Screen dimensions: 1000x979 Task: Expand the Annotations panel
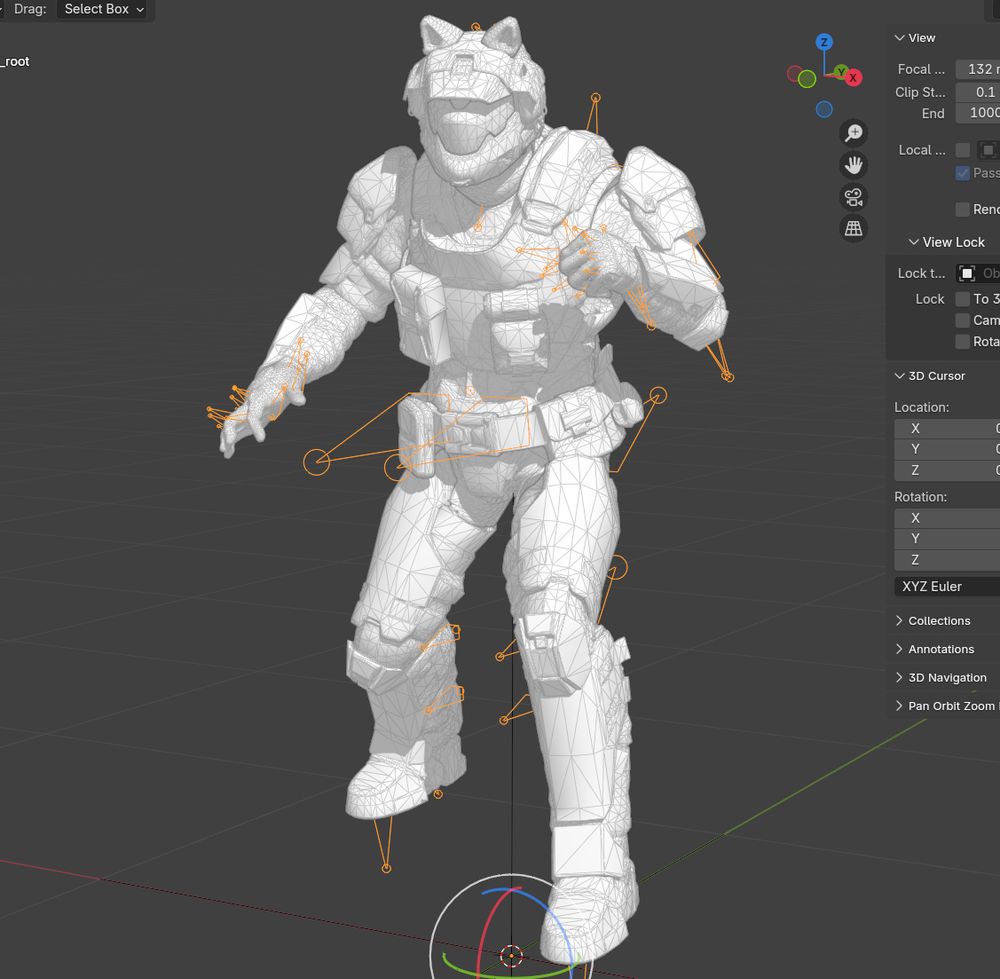(934, 649)
